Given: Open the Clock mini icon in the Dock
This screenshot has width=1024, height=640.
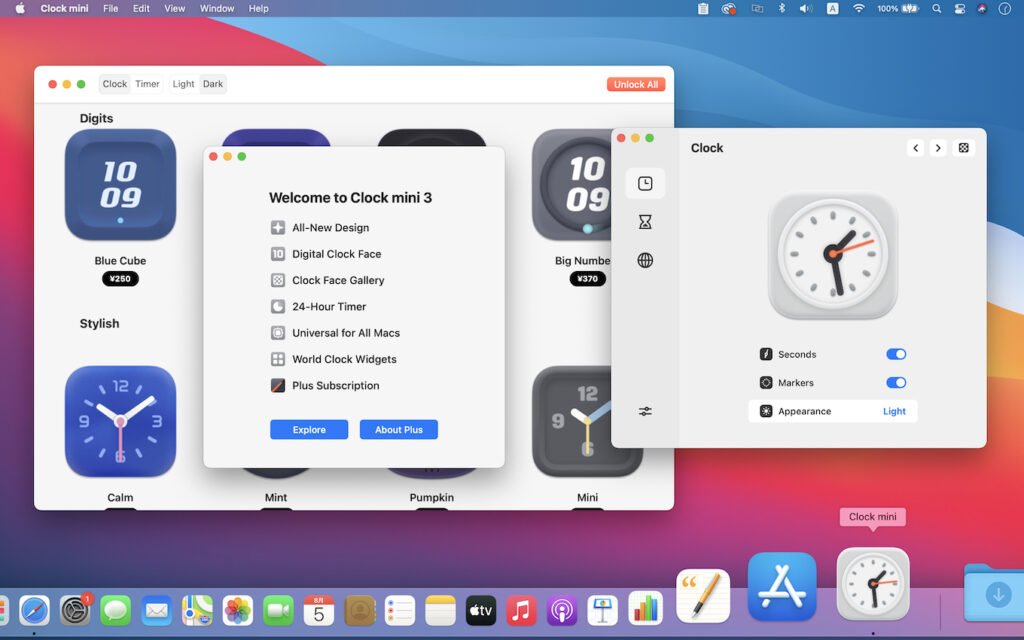Looking at the screenshot, I should 872,584.
